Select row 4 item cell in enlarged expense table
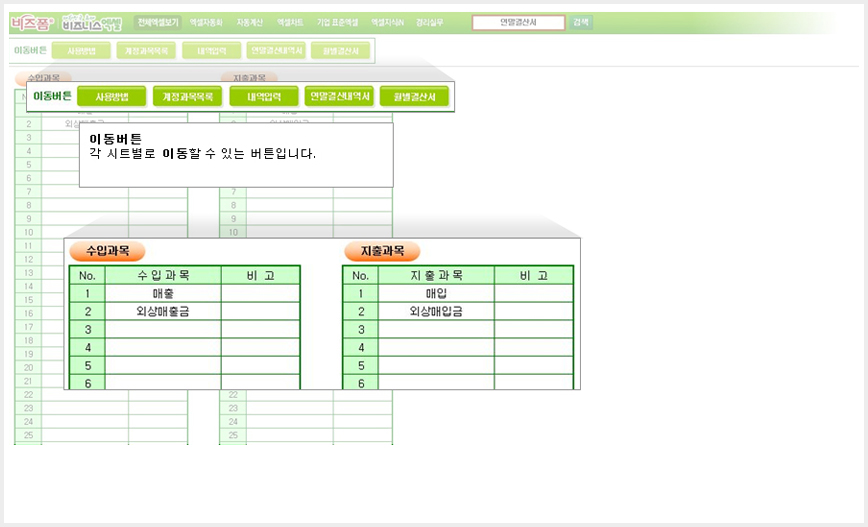Image resolution: width=868 pixels, height=527 pixels. [x=436, y=348]
